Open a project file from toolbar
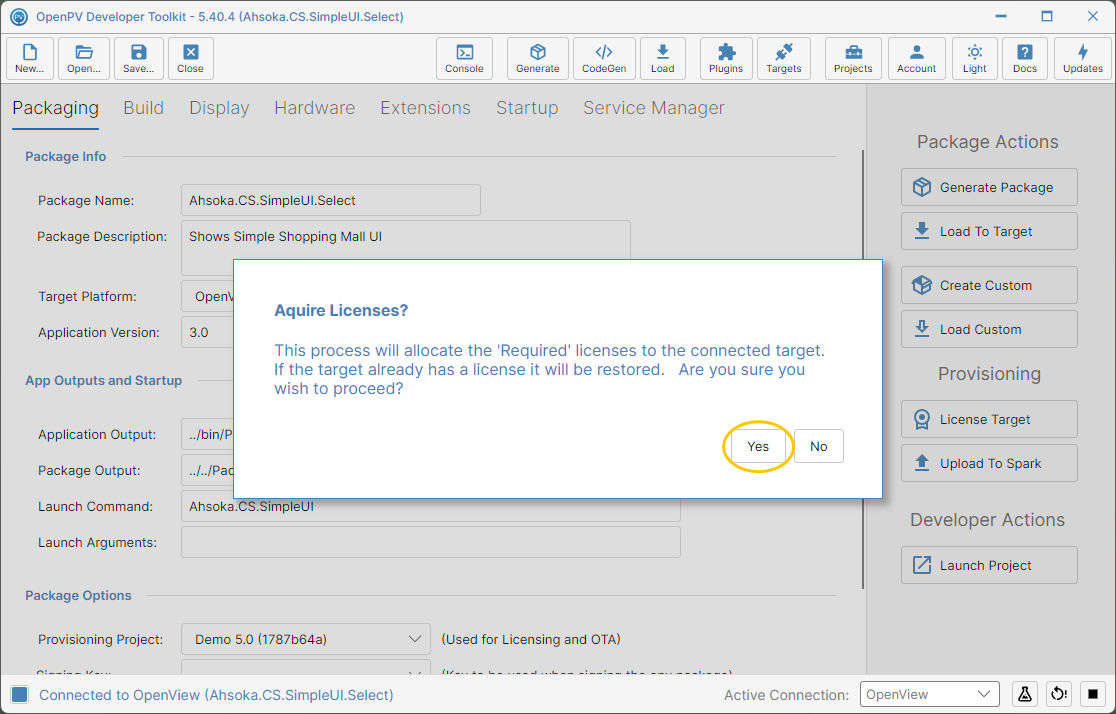The image size is (1116, 714). (84, 58)
